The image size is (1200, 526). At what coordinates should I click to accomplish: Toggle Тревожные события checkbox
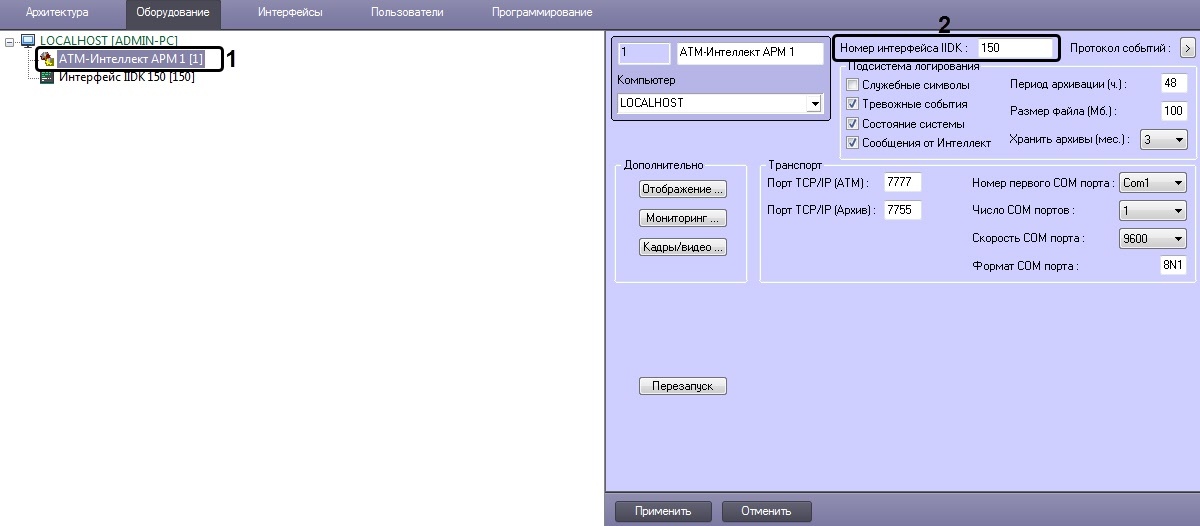tap(853, 104)
